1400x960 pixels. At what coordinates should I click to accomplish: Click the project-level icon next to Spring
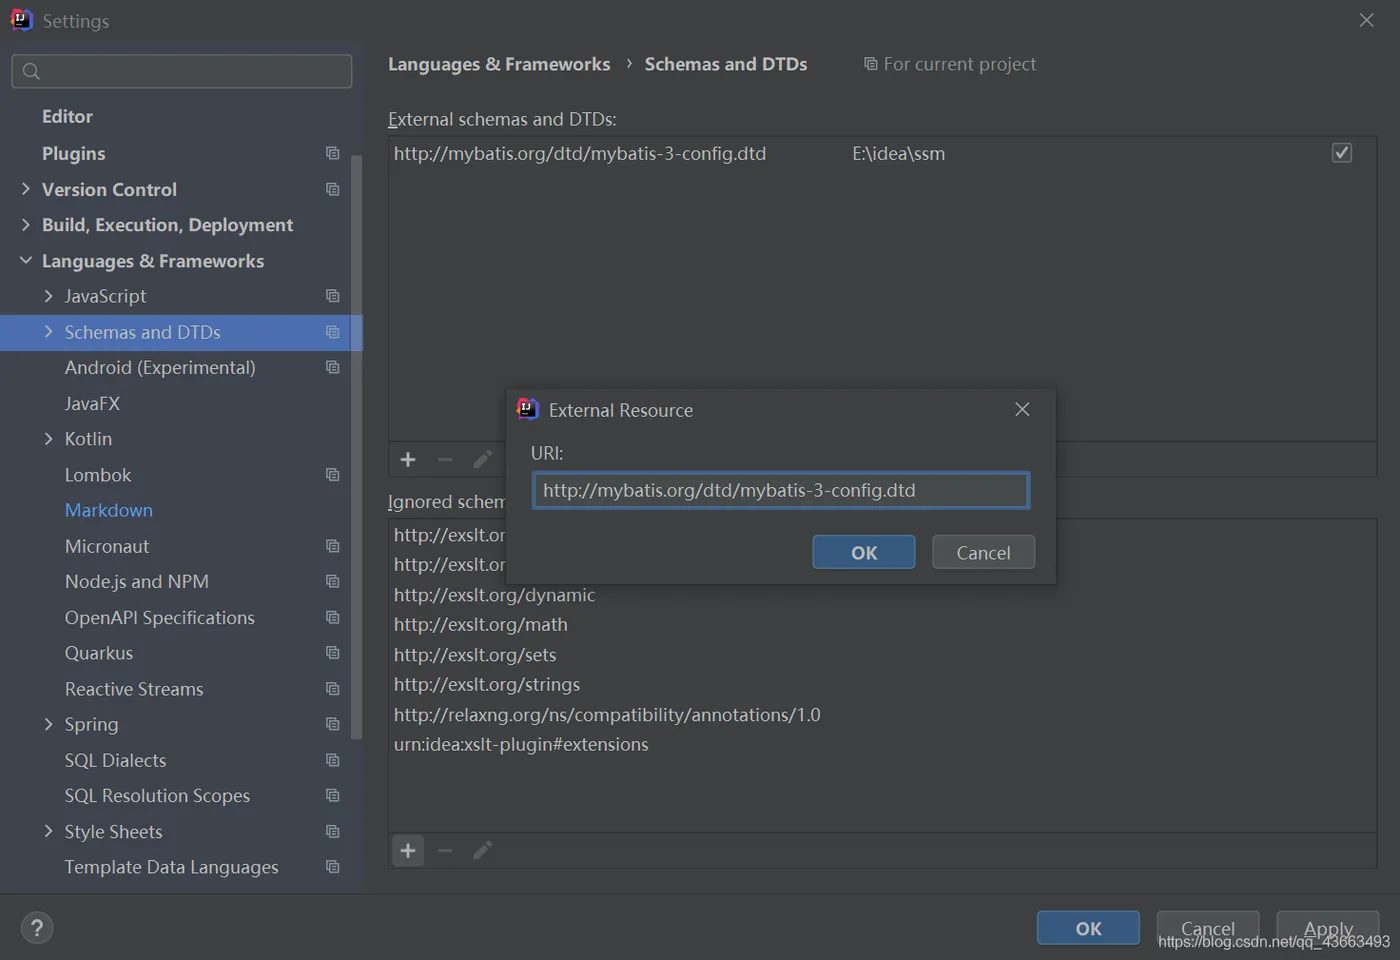point(333,724)
